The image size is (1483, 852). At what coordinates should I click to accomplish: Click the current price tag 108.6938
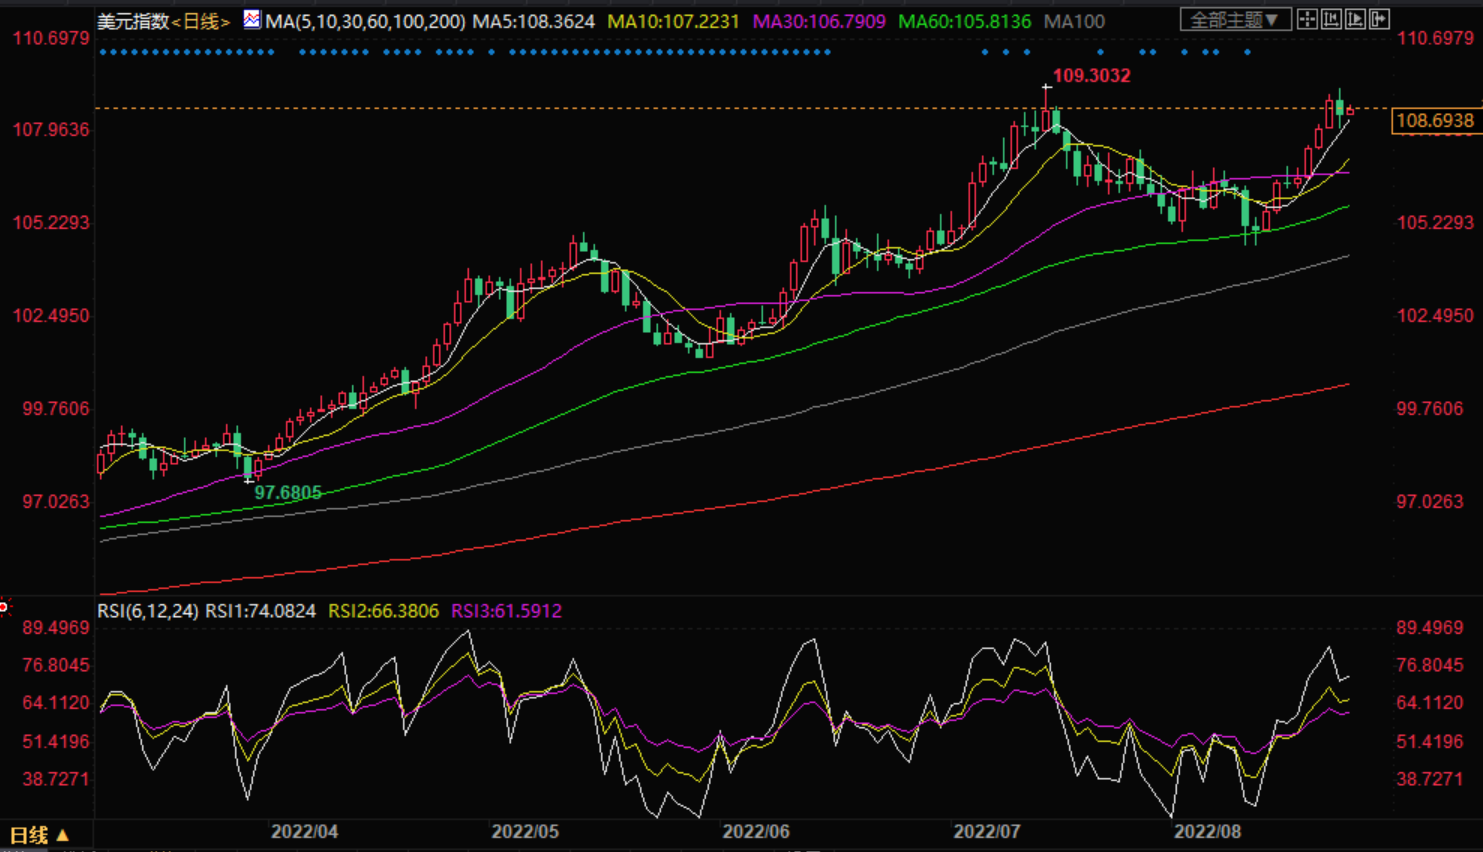(1434, 121)
